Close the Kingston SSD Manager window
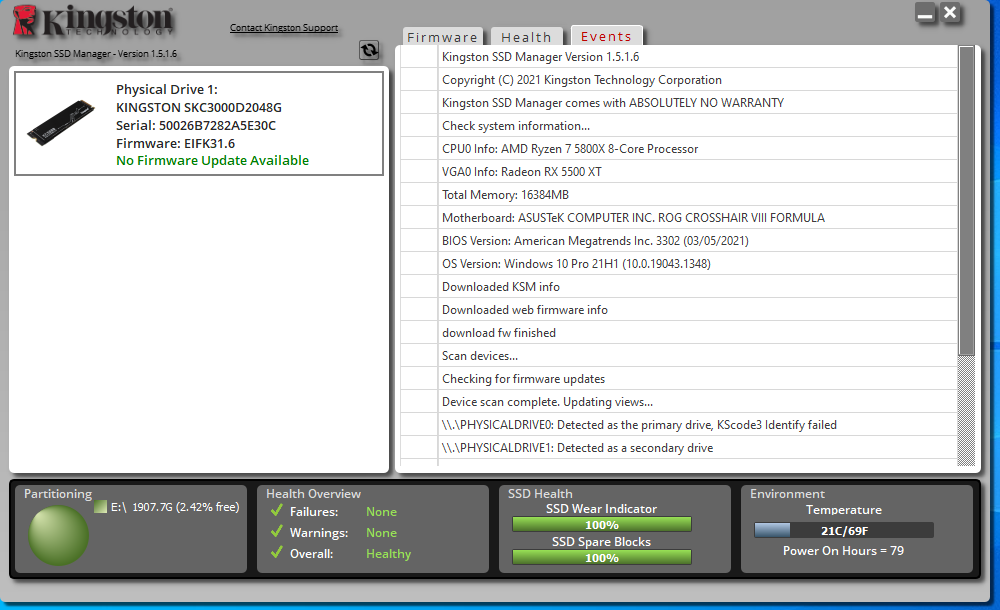Image resolution: width=1000 pixels, height=610 pixels. pyautogui.click(x=950, y=12)
